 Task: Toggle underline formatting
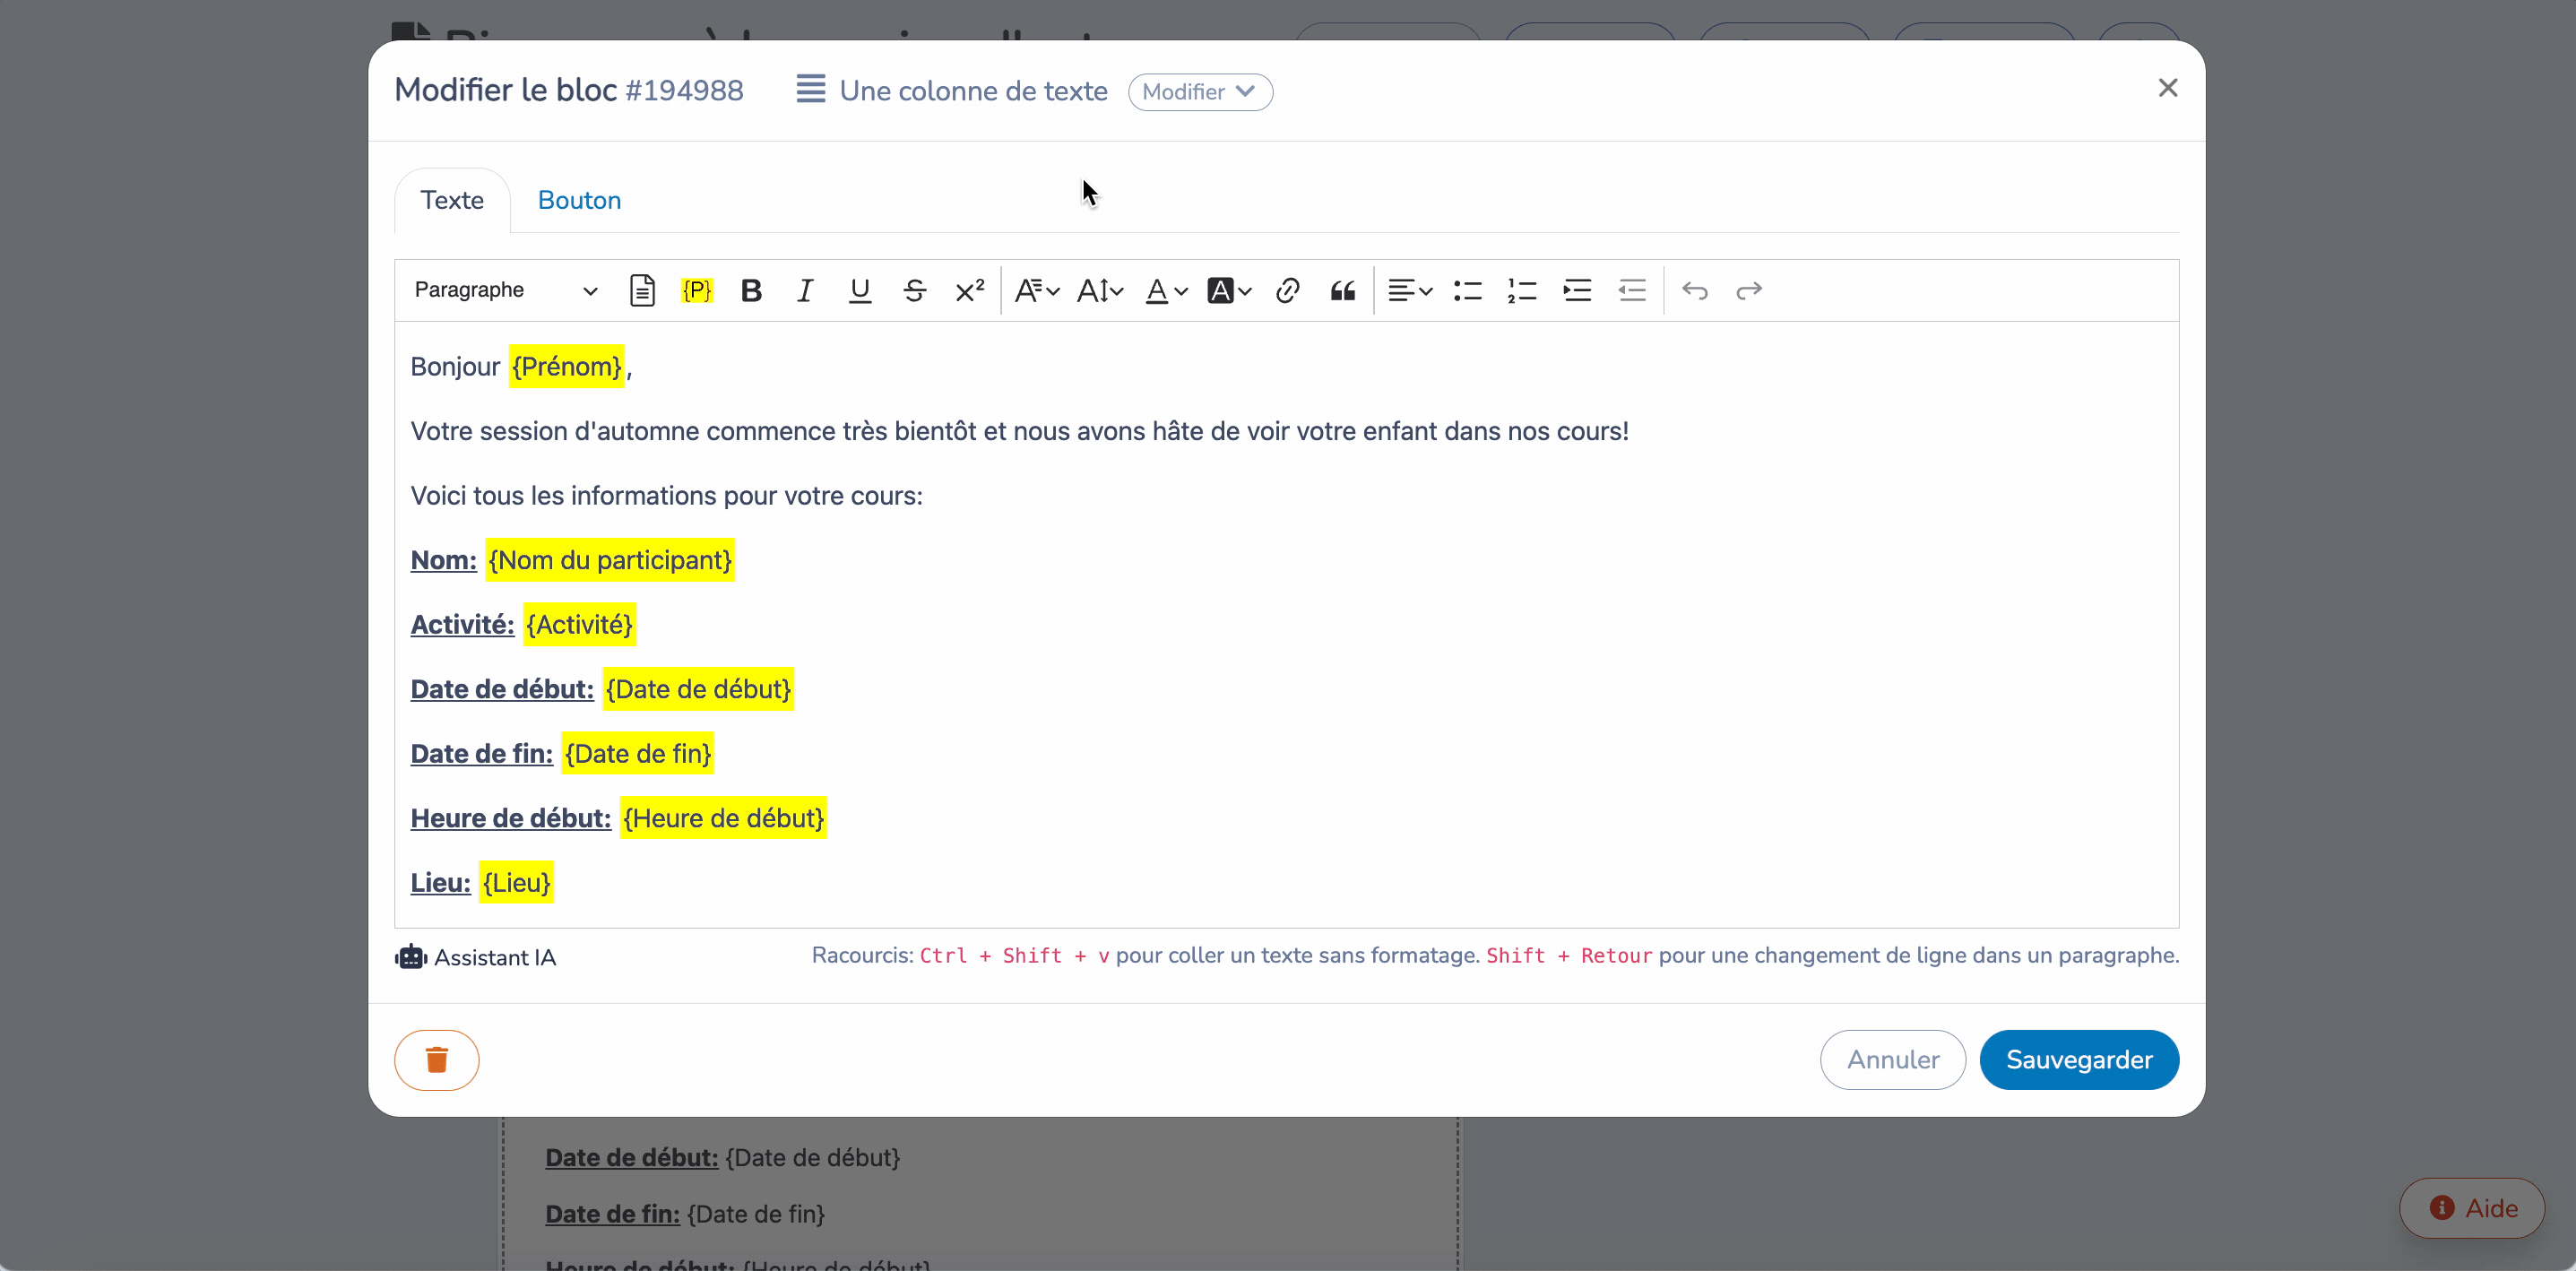860,290
